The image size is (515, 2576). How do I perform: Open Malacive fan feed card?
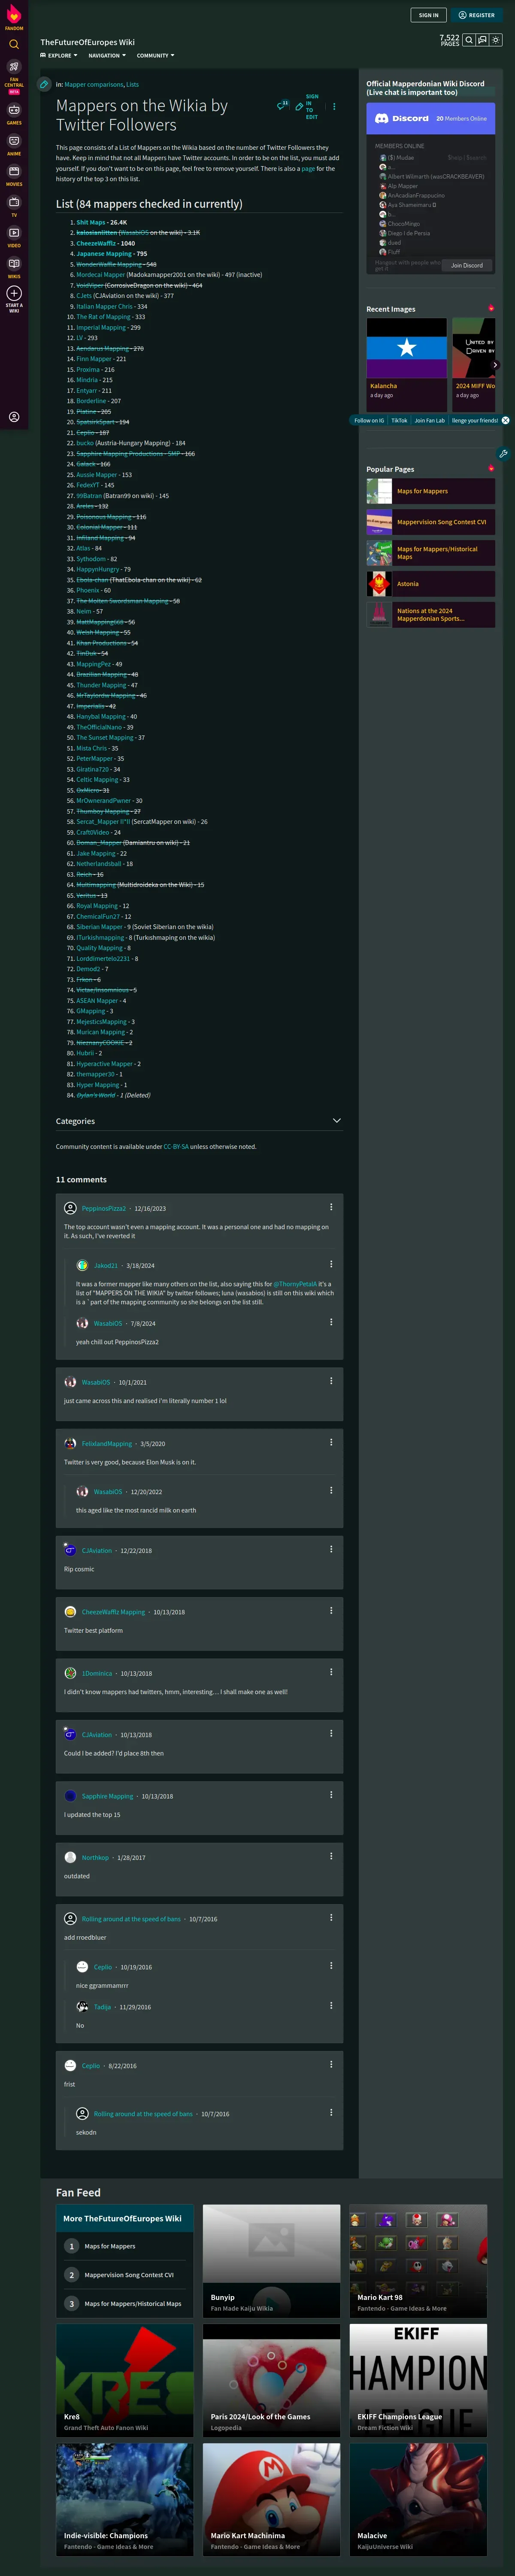click(x=418, y=2500)
